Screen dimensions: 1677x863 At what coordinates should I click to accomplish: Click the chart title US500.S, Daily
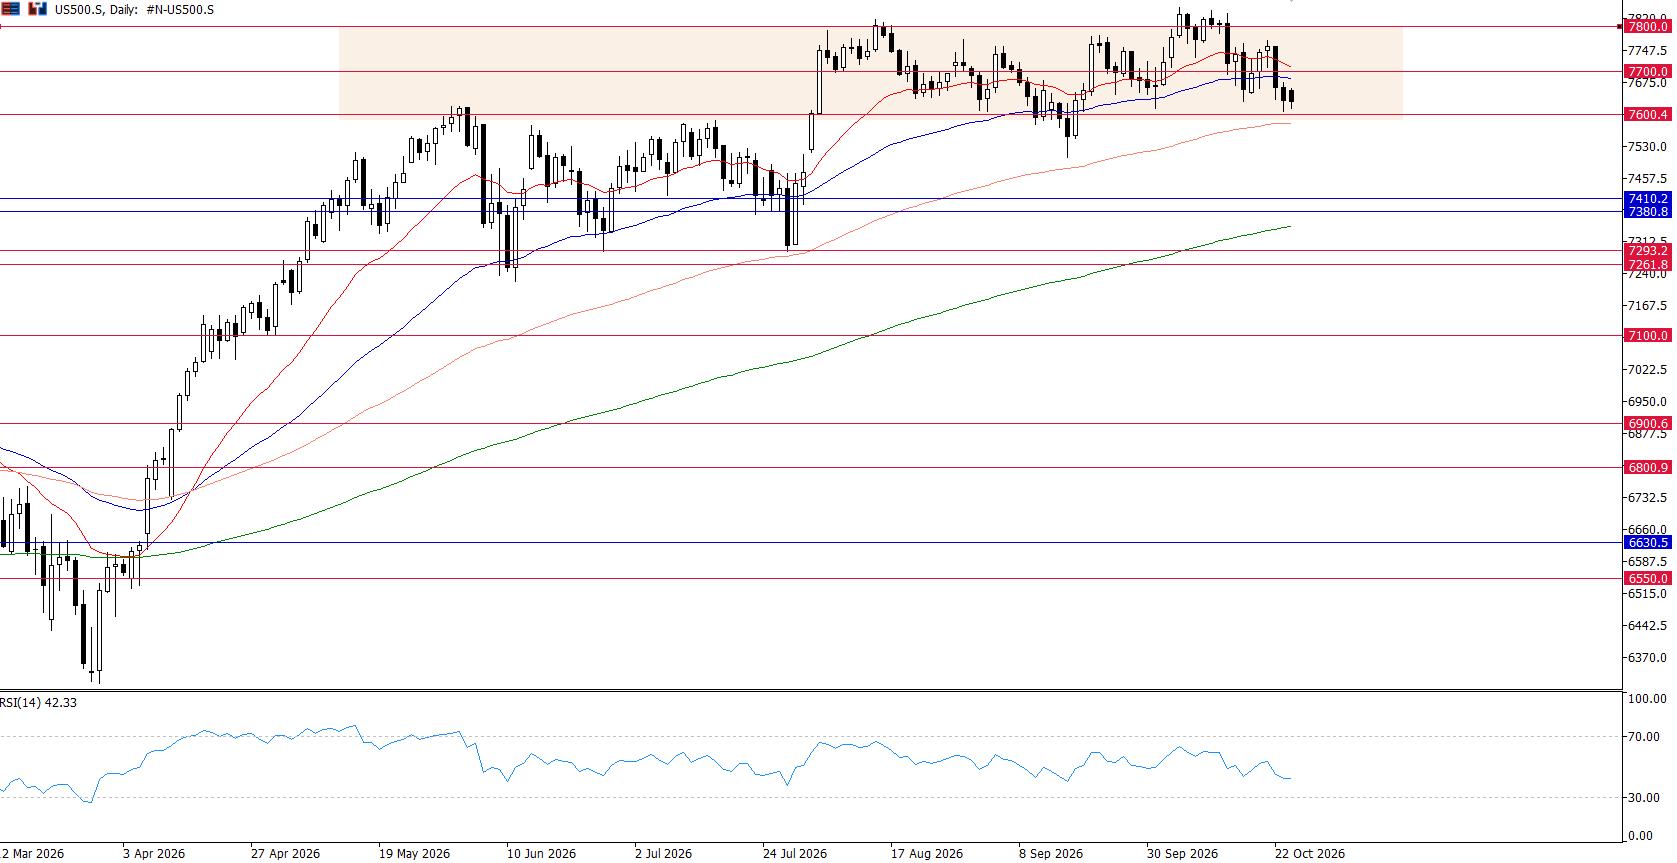click(x=96, y=10)
